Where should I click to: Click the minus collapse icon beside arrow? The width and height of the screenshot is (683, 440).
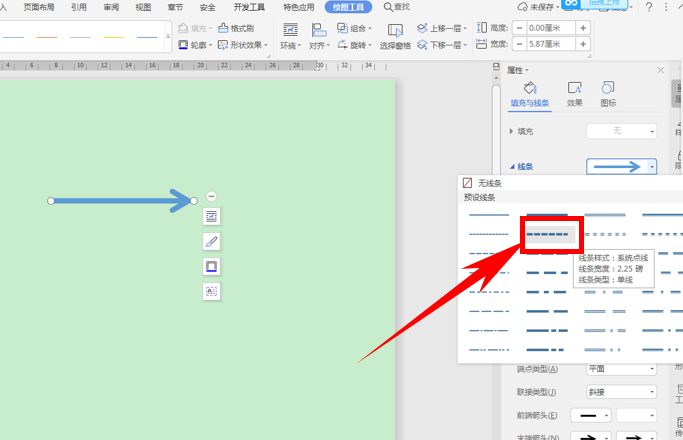point(212,196)
